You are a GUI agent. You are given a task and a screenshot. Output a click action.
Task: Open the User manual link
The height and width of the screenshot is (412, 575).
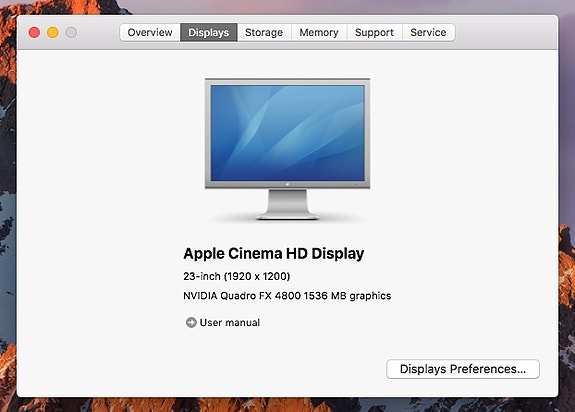coord(230,323)
